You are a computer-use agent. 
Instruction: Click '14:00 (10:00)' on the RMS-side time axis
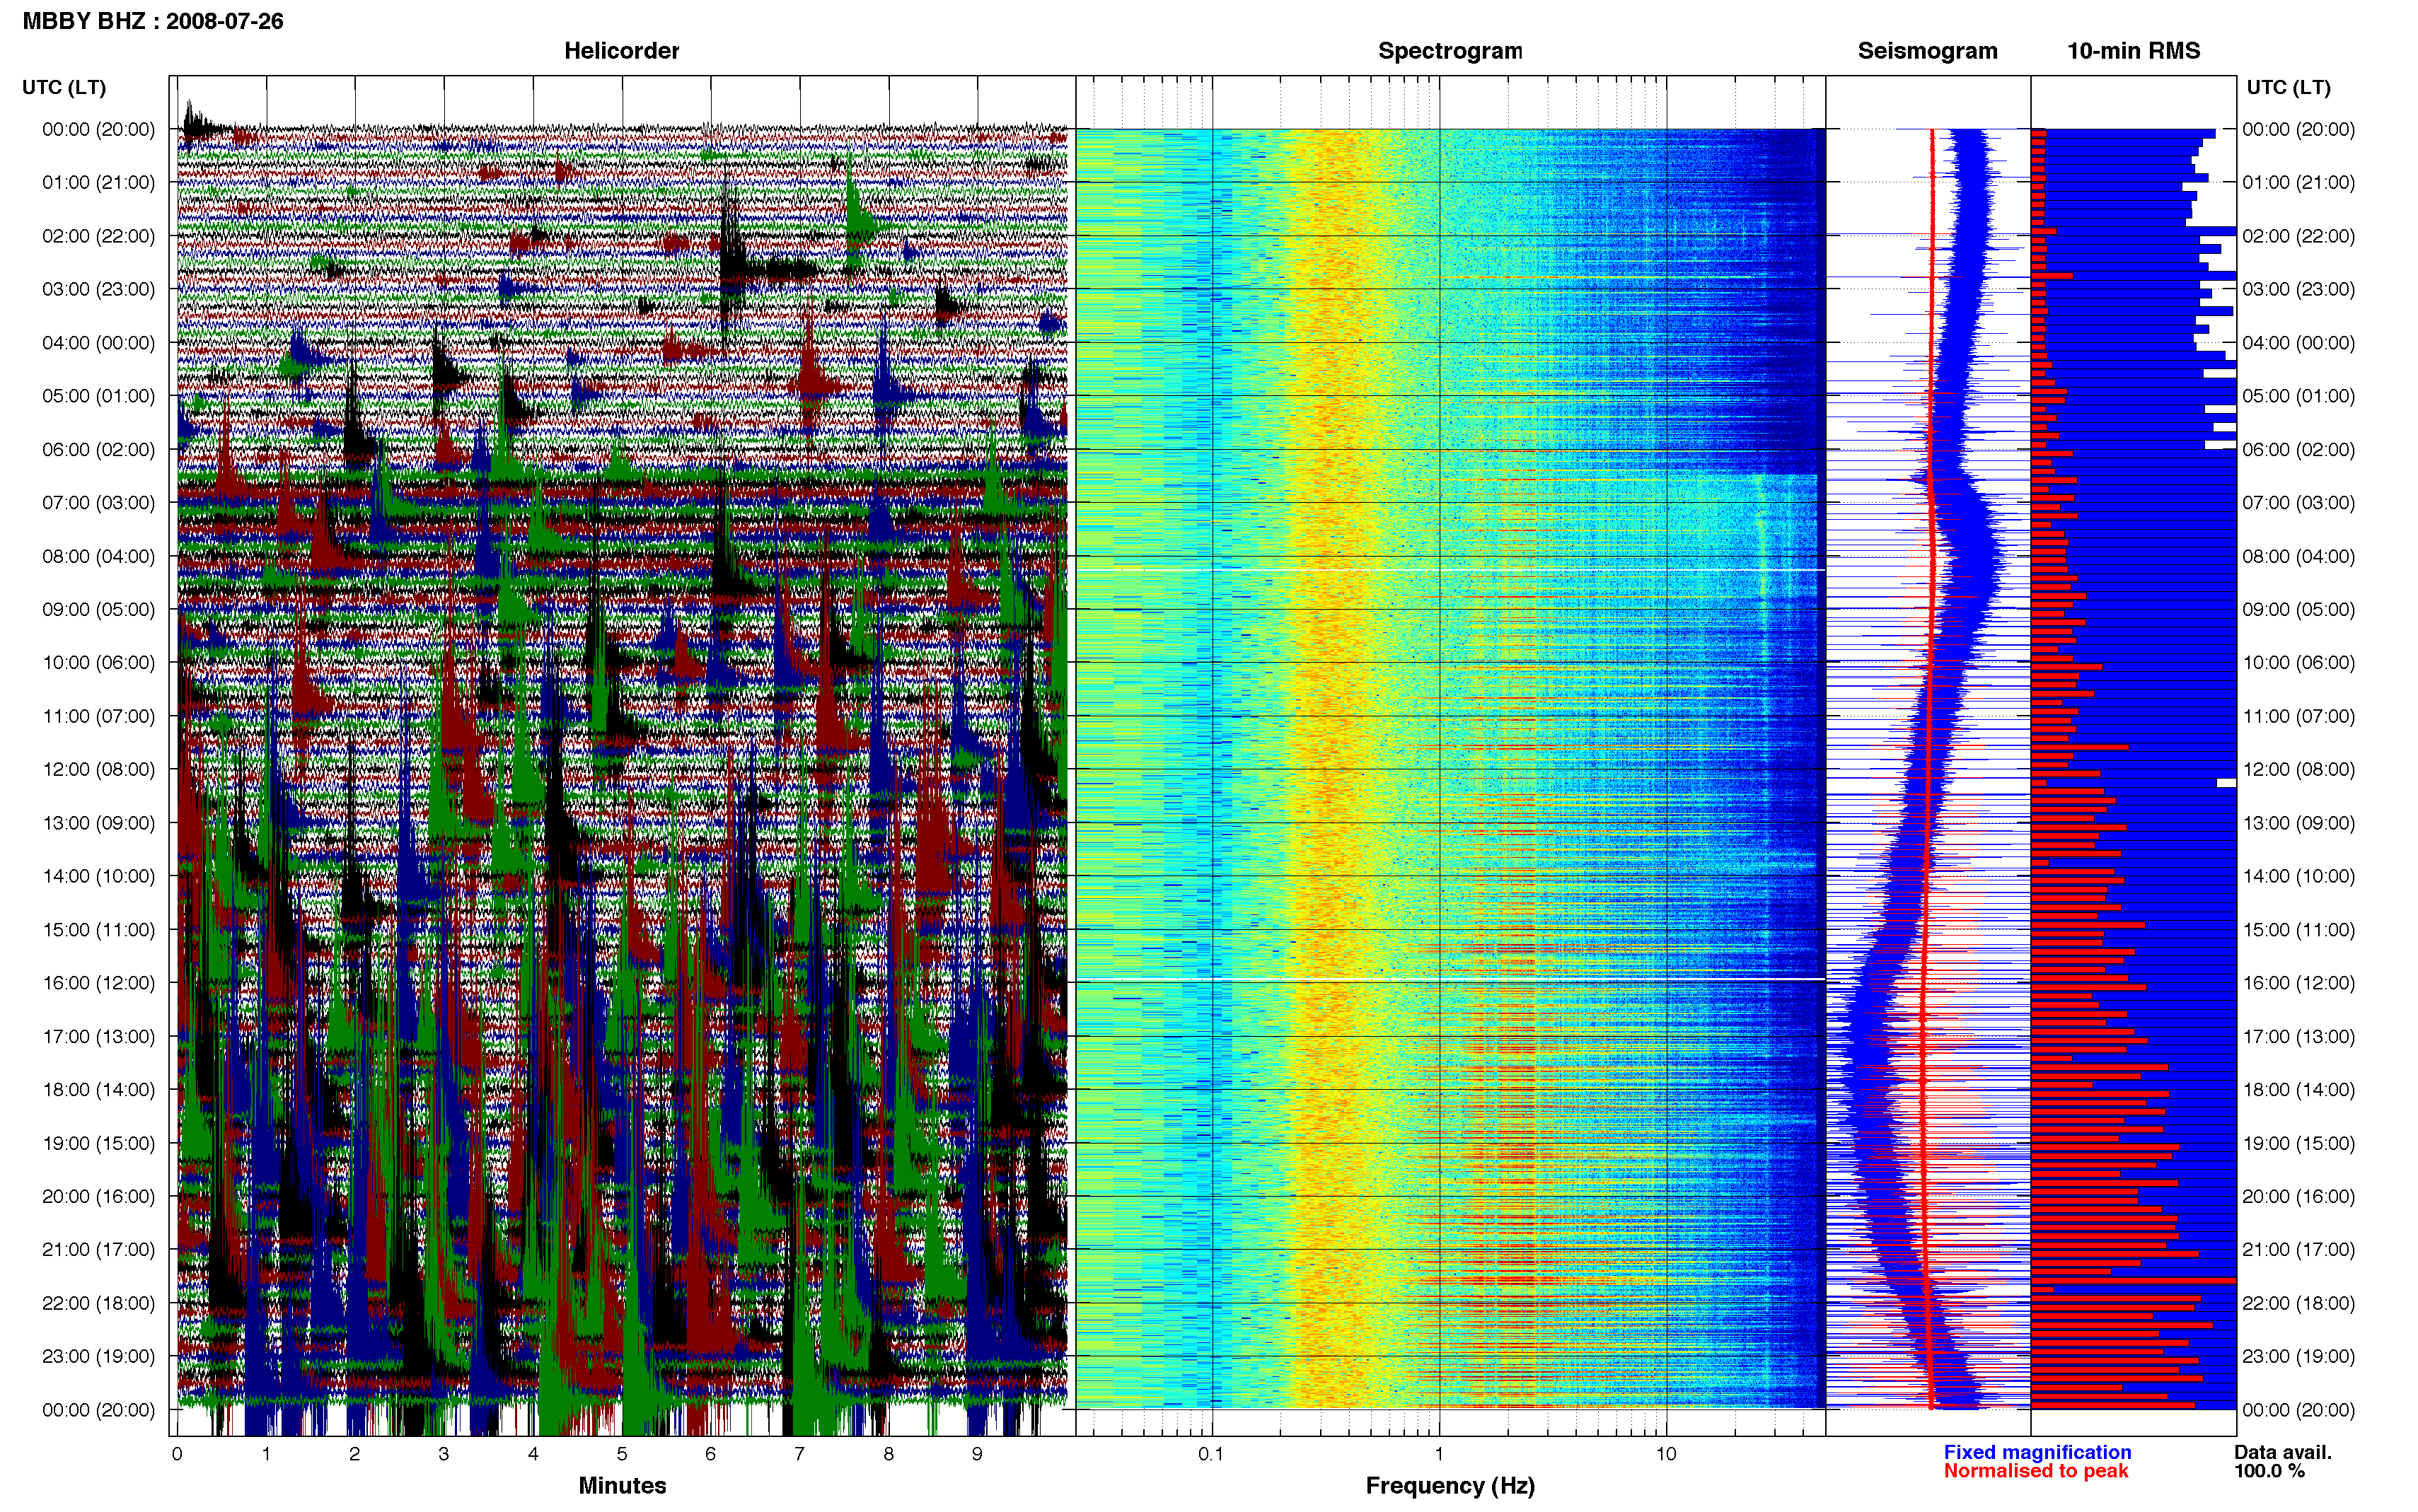[2298, 876]
